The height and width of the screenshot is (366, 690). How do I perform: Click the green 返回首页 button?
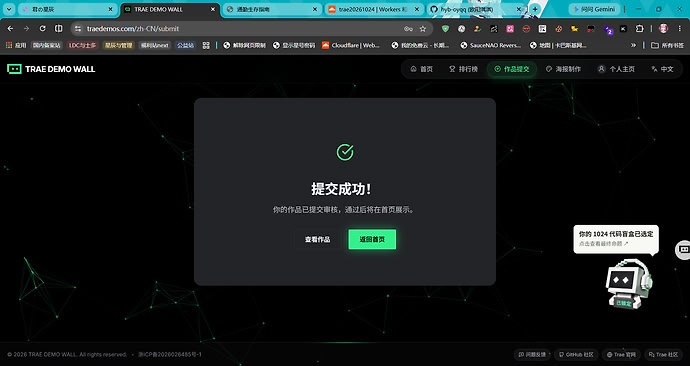point(372,239)
